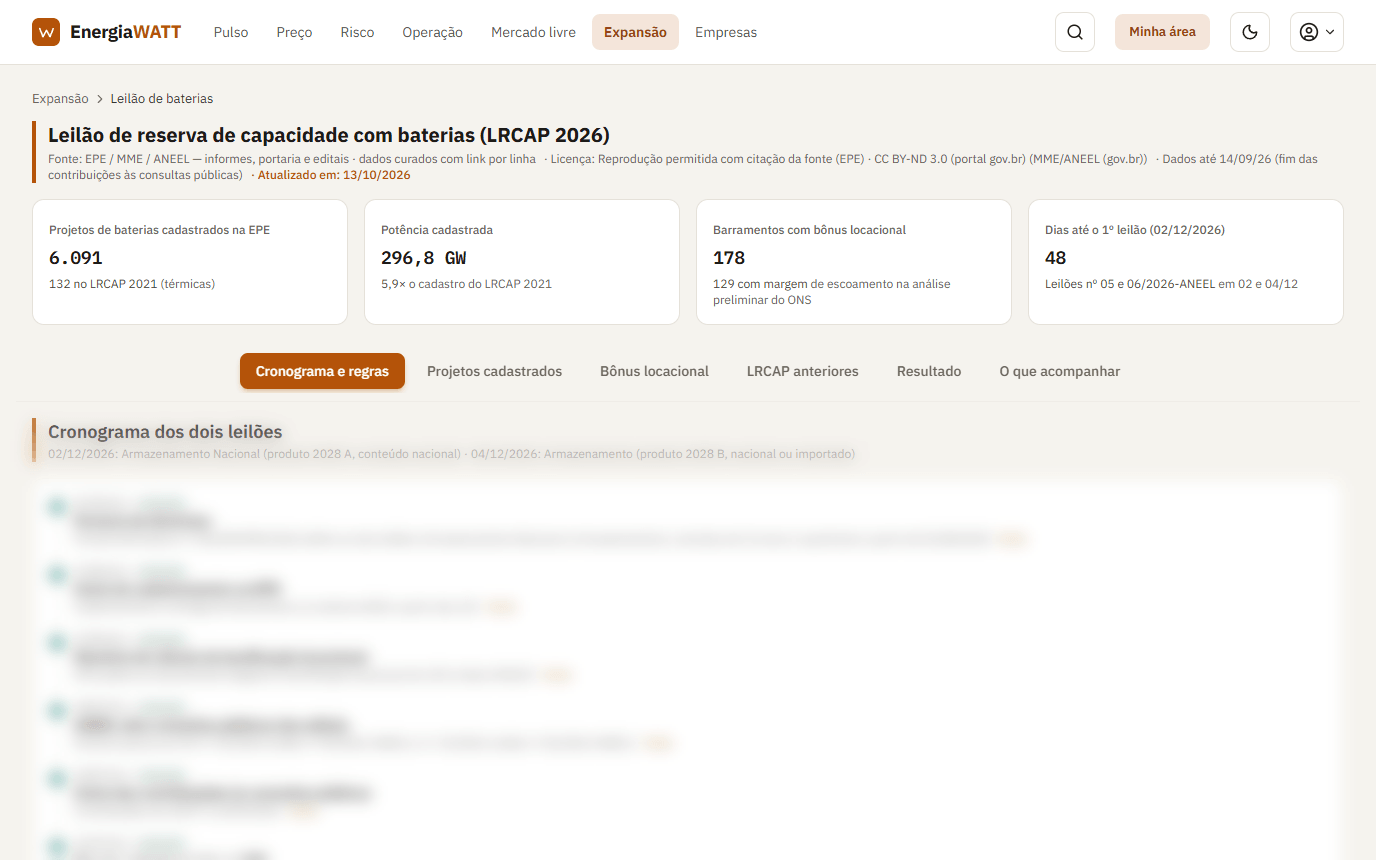This screenshot has width=1376, height=860.
Task: Open the Operação menu
Action: [432, 32]
